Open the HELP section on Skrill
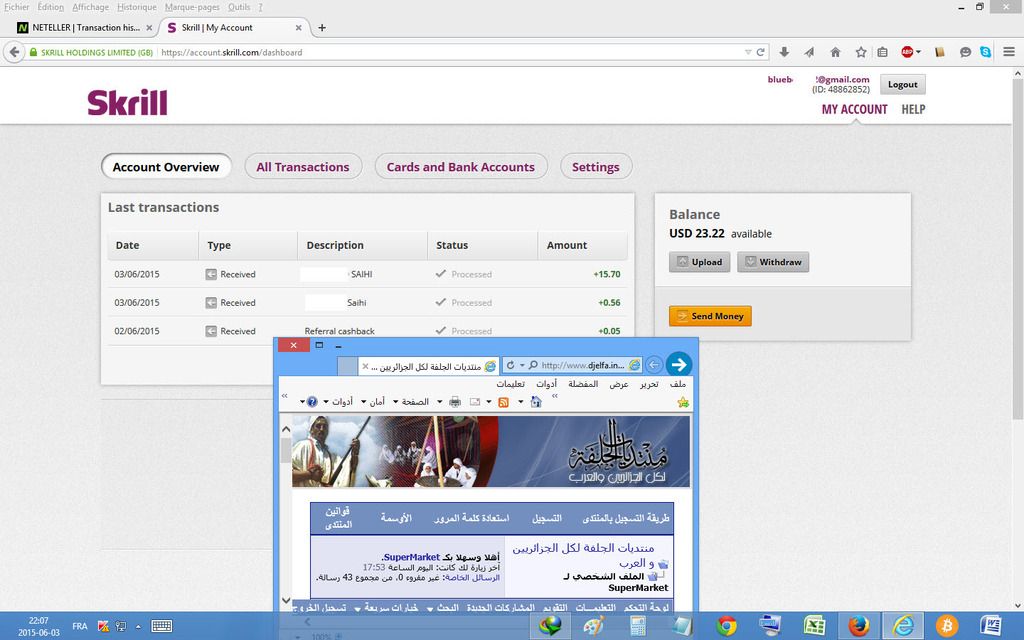Viewport: 1024px width, 640px height. (x=913, y=109)
